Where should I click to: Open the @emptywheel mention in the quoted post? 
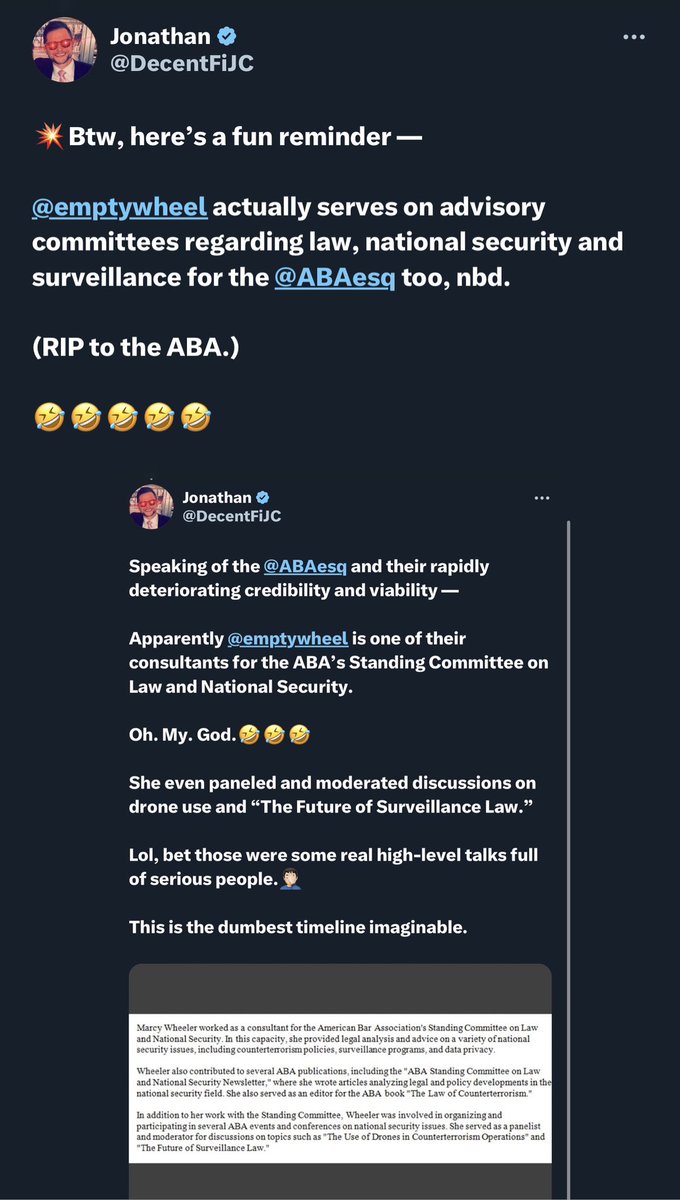[287, 638]
